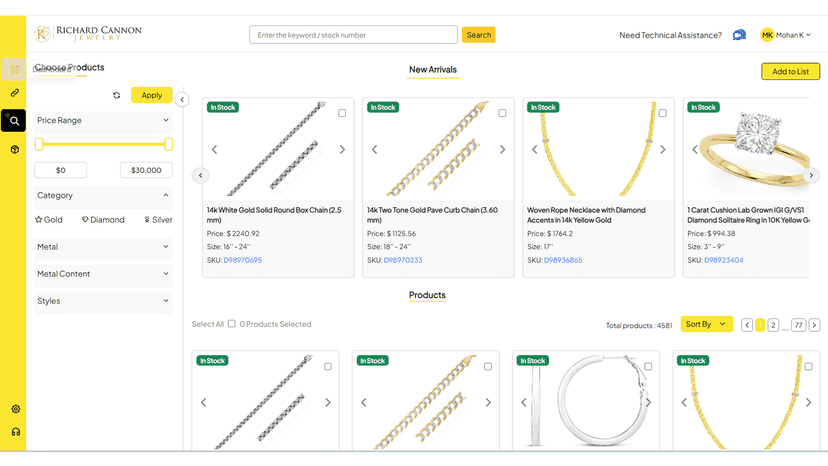The image size is (828, 466).
Task: Expand the Price Range filter
Action: [104, 120]
